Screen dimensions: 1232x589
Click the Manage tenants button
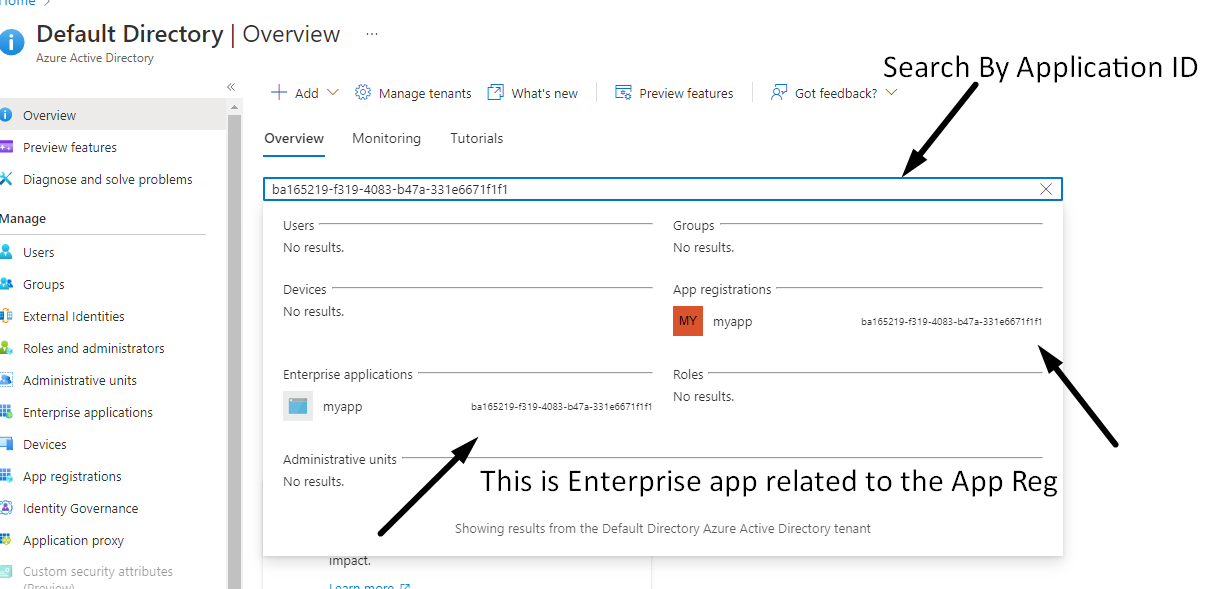(413, 92)
